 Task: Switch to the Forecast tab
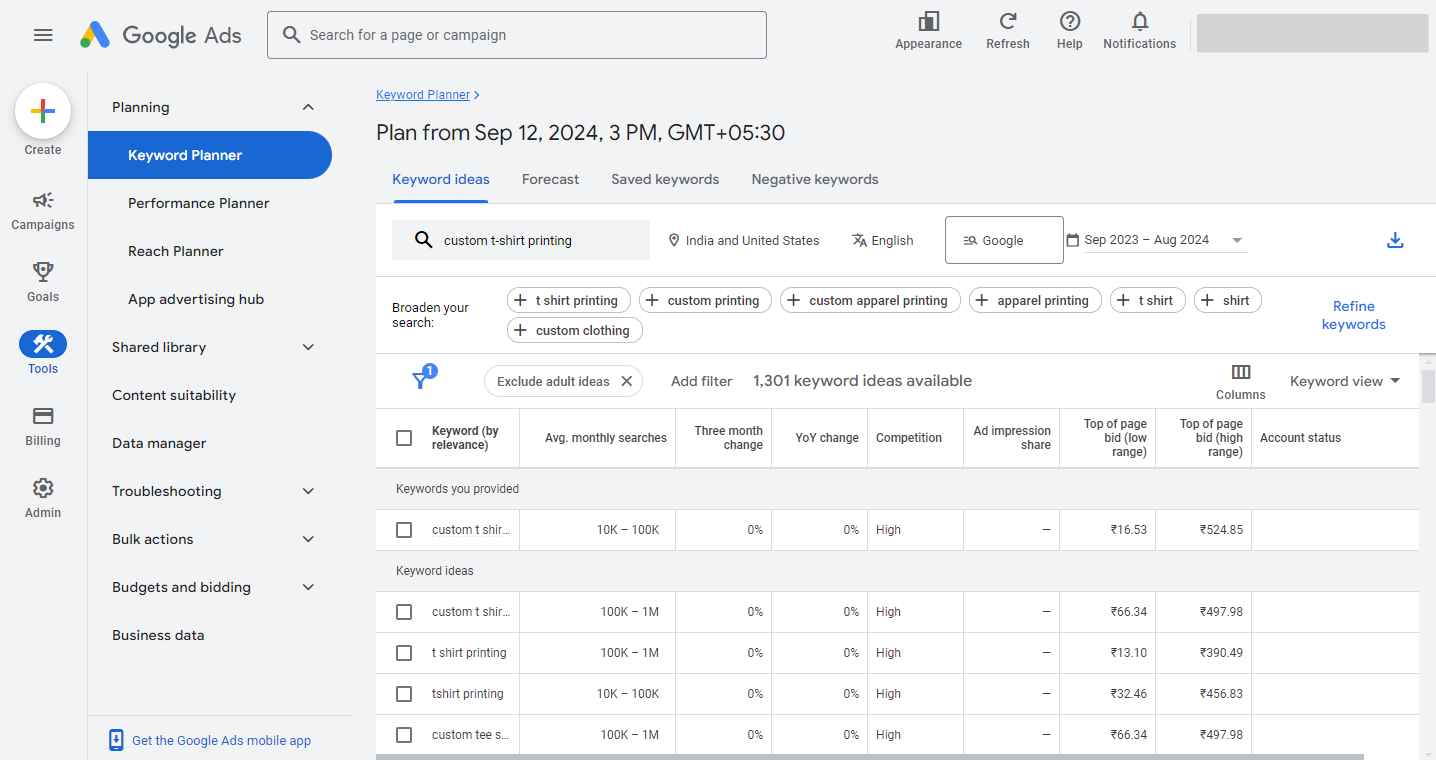click(x=550, y=180)
